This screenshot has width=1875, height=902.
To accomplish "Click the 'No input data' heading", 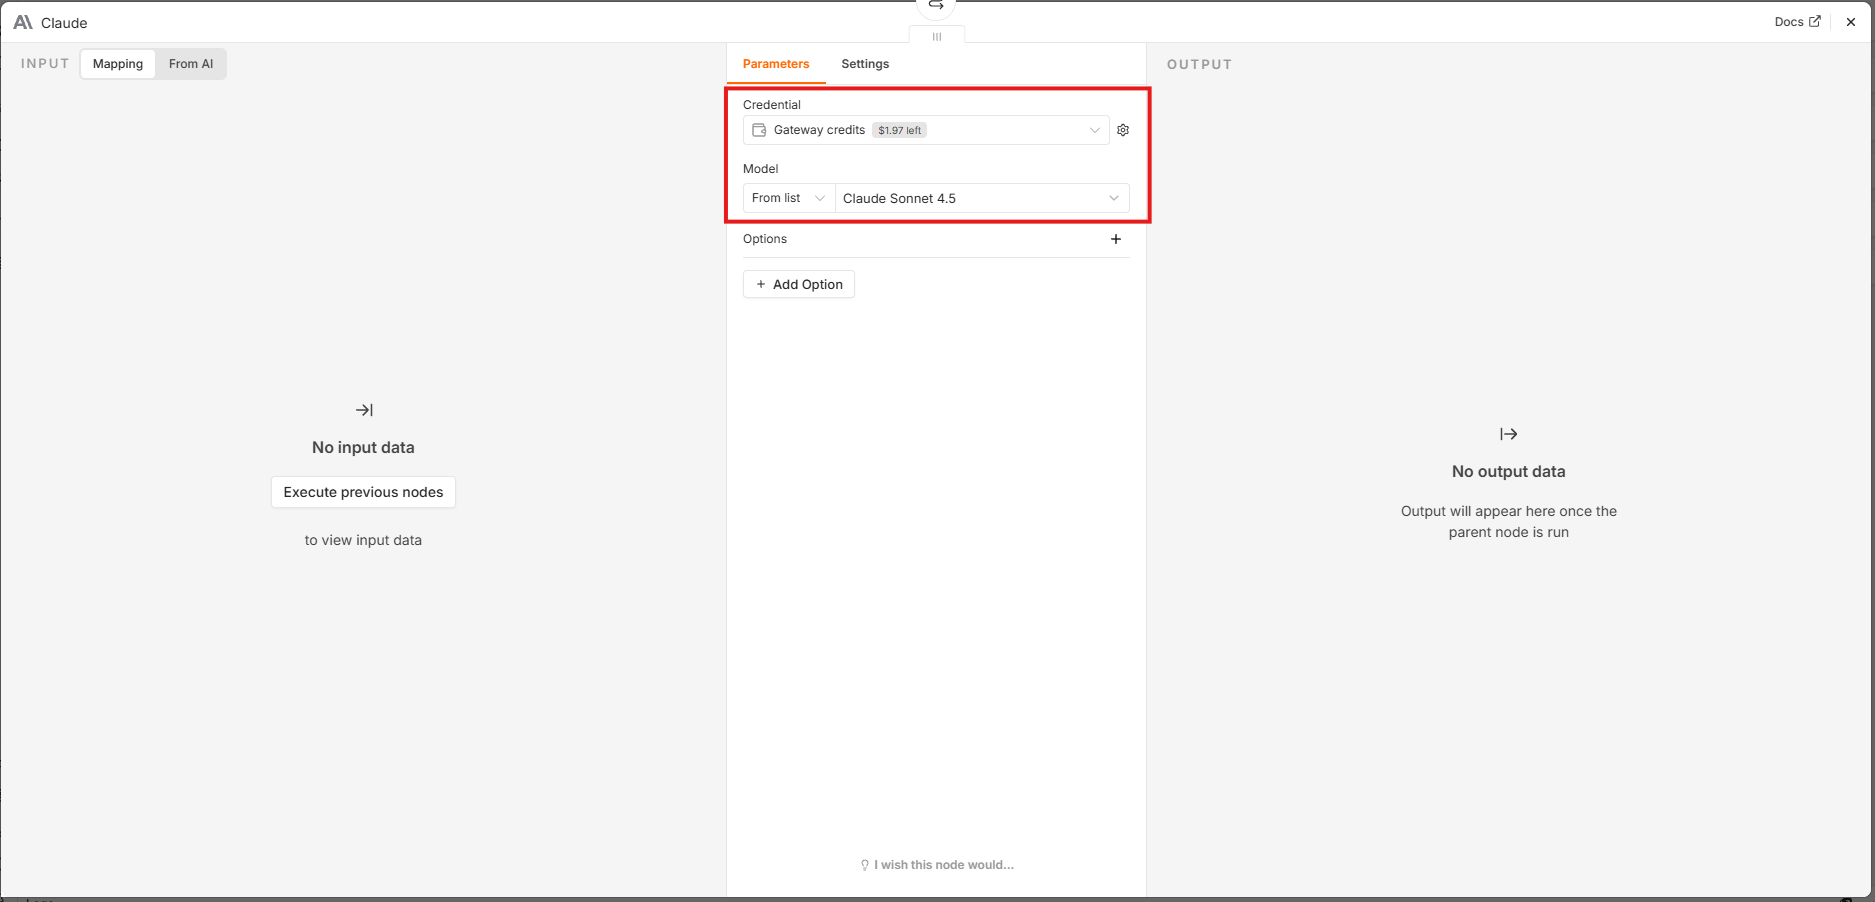I will coord(363,448).
